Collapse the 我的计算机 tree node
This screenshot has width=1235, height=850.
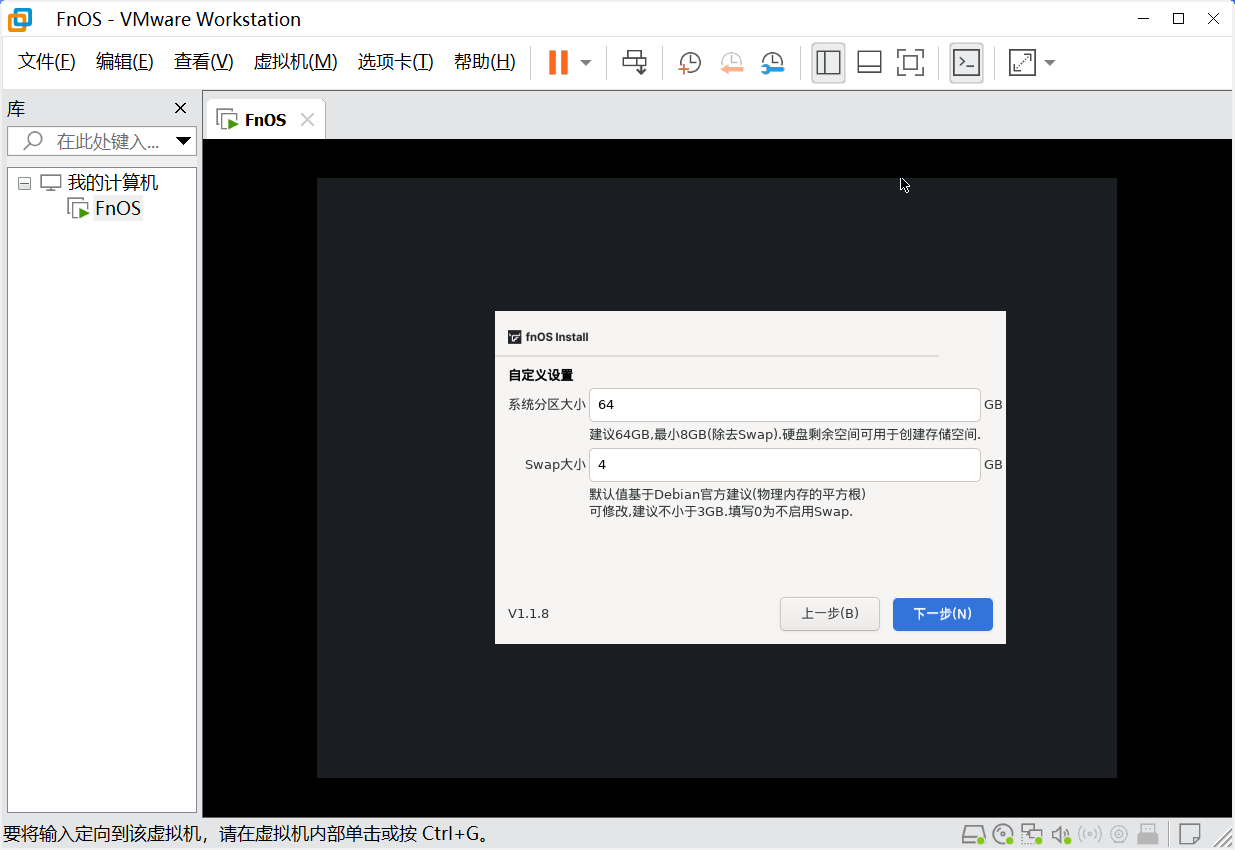tap(24, 184)
